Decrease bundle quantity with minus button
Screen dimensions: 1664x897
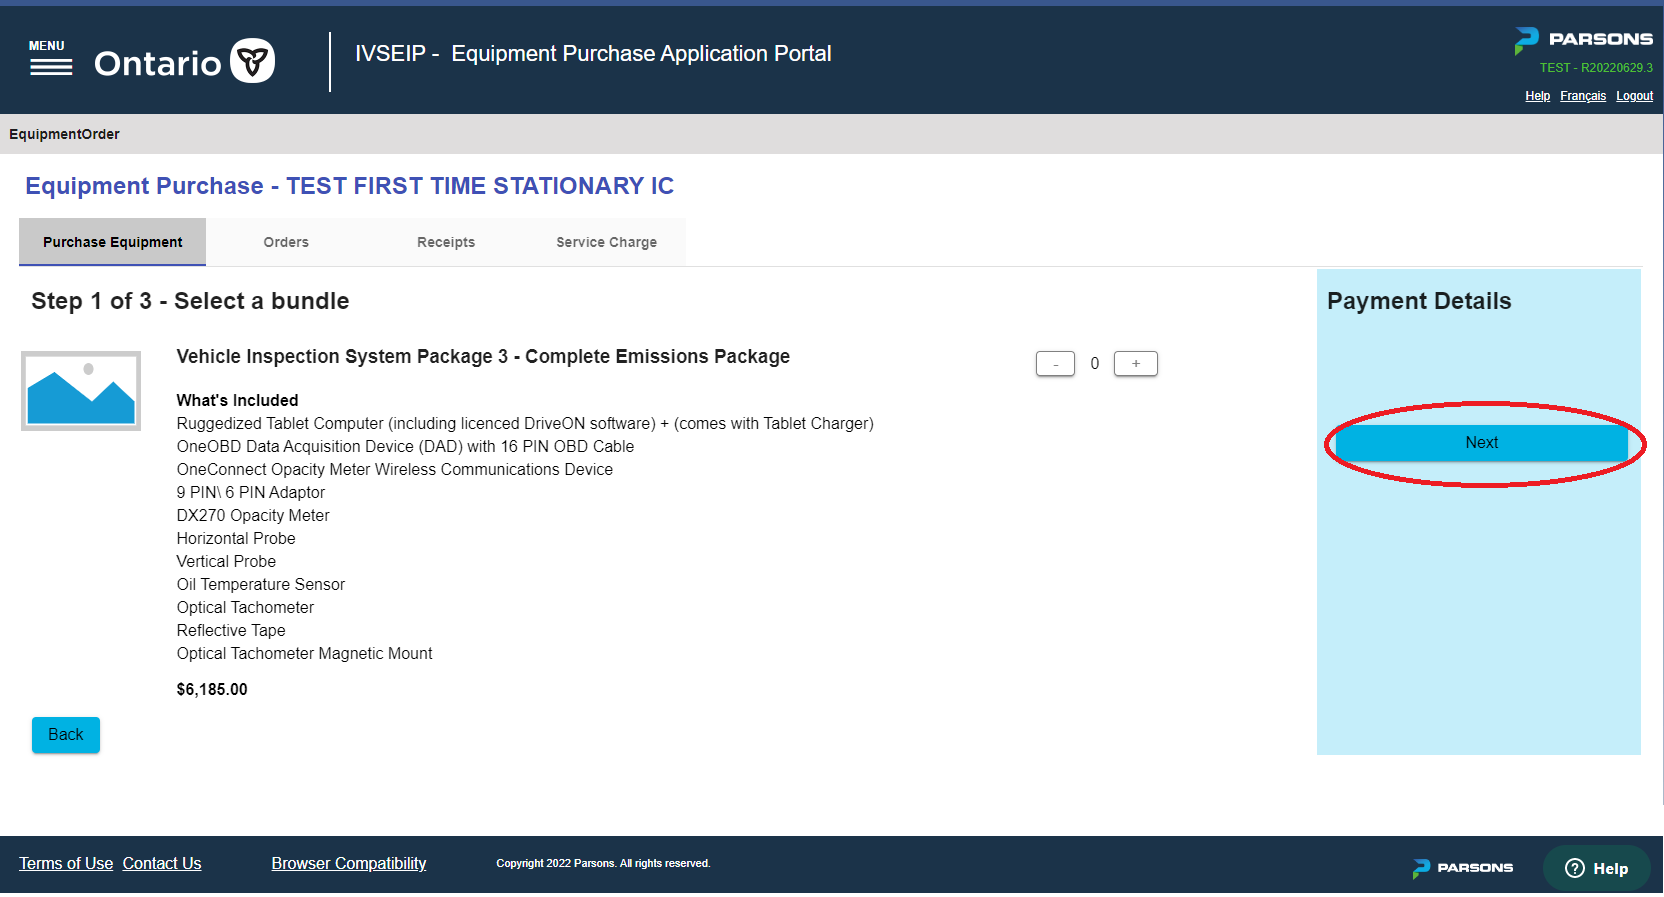pos(1055,364)
